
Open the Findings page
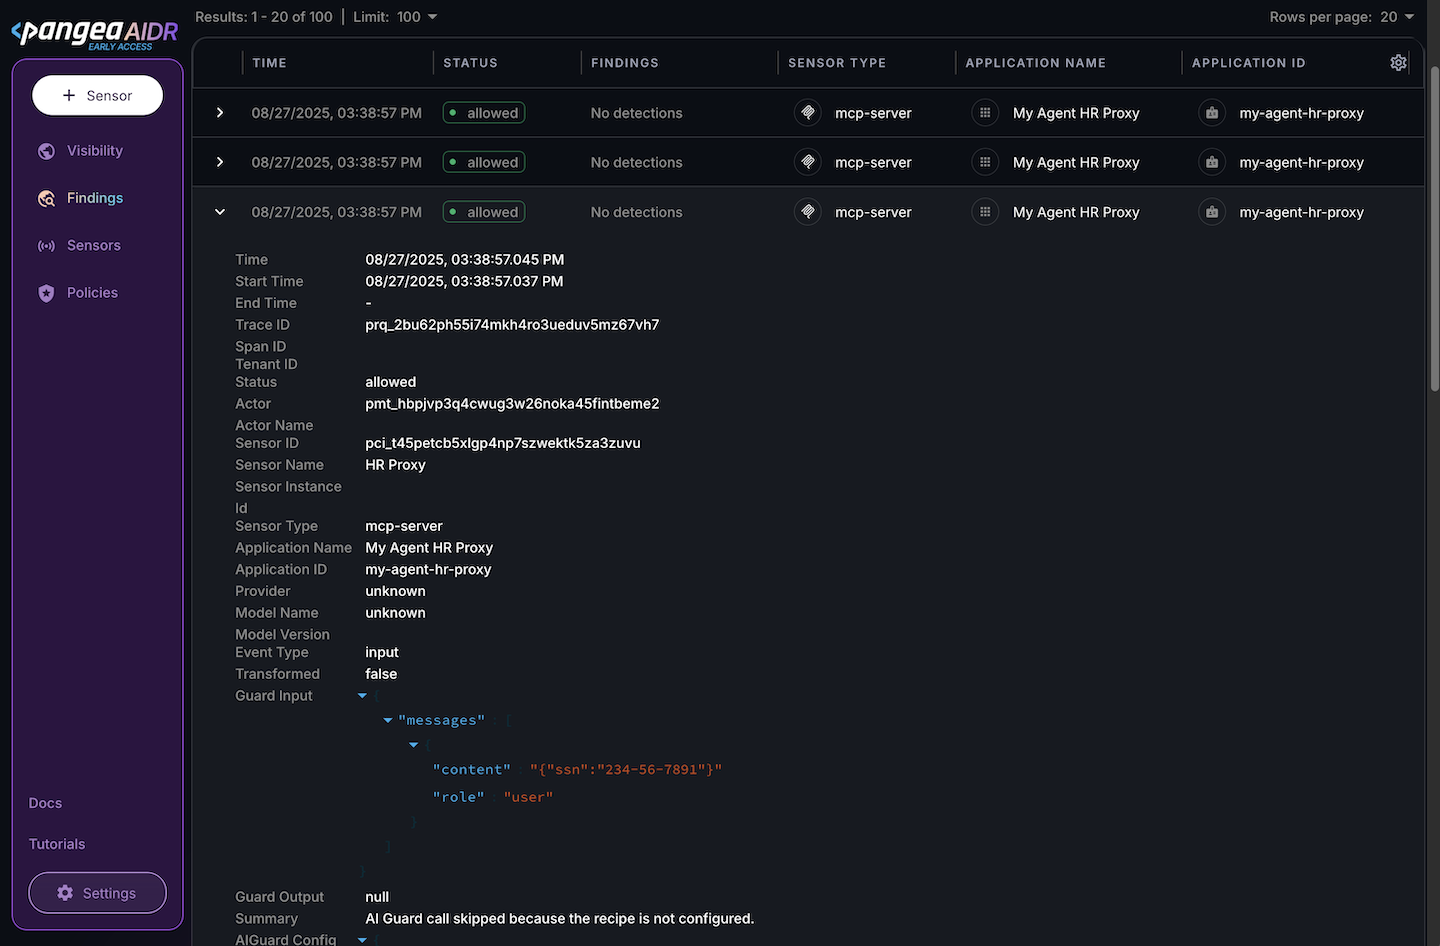click(95, 198)
